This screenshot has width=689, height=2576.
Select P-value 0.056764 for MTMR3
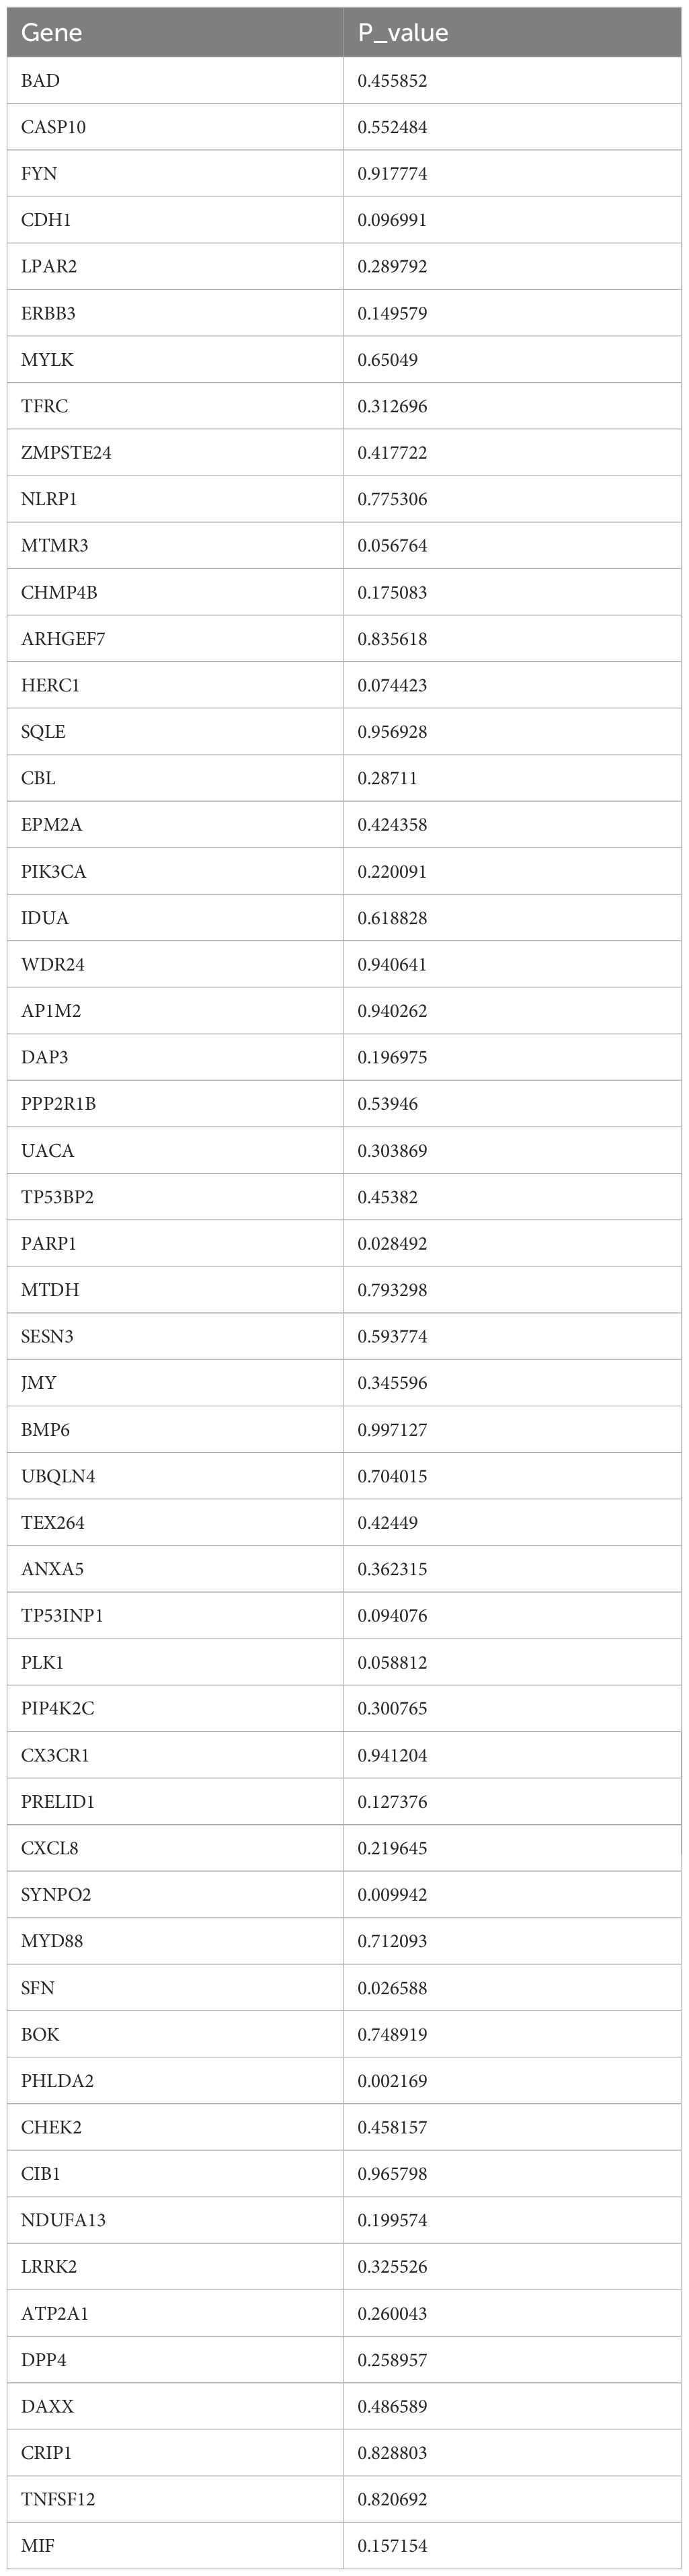coord(392,546)
